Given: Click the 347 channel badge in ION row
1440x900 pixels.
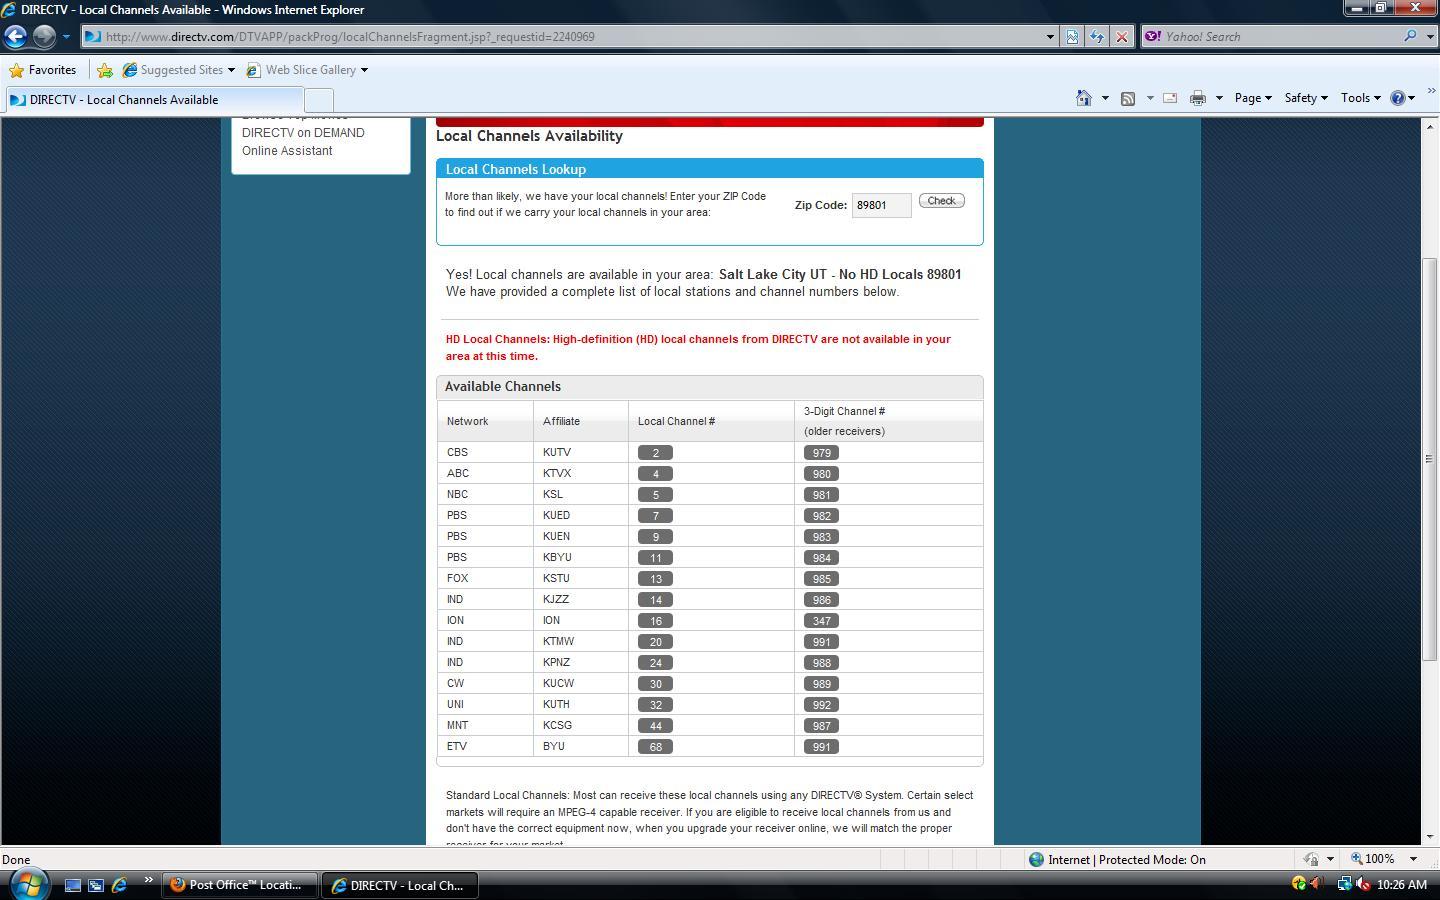Looking at the screenshot, I should click(821, 621).
